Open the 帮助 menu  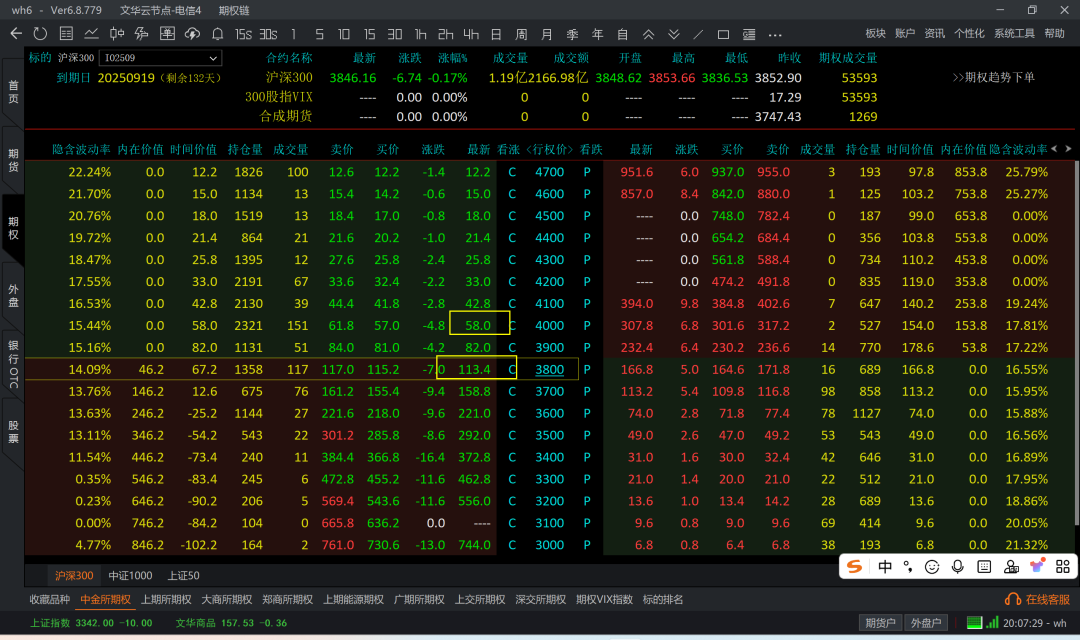[1055, 33]
